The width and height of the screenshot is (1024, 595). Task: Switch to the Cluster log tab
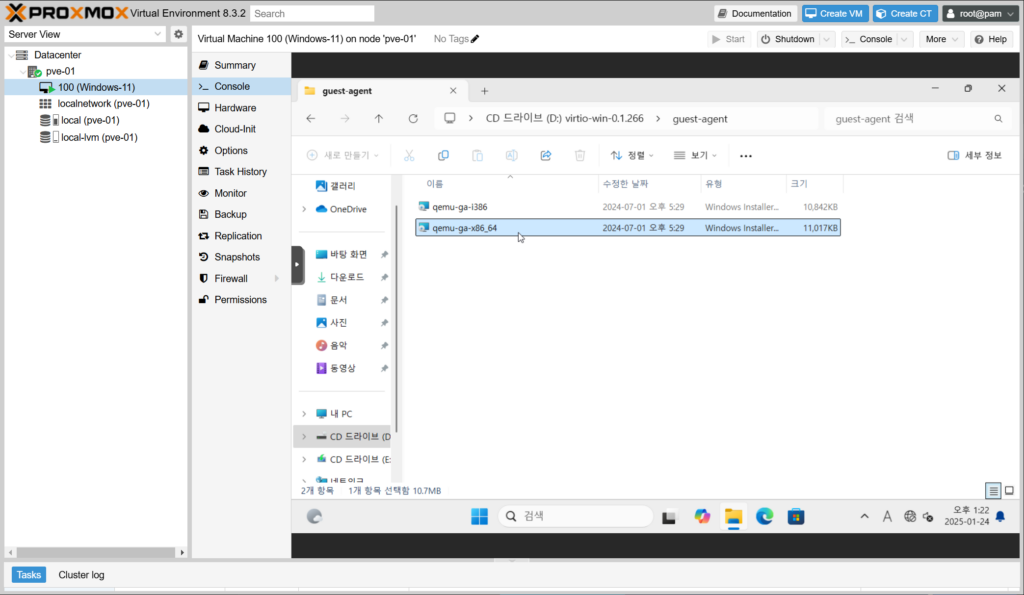pyautogui.click(x=81, y=575)
